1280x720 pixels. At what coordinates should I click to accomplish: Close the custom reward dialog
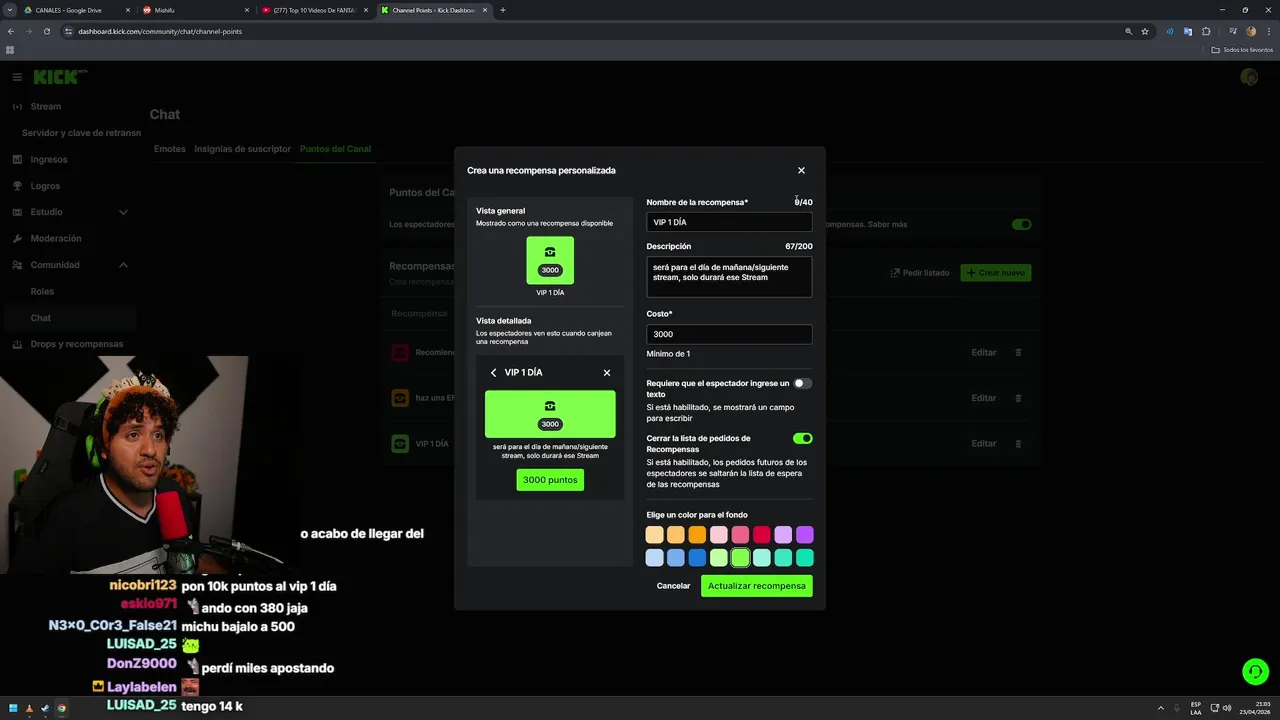click(x=801, y=171)
